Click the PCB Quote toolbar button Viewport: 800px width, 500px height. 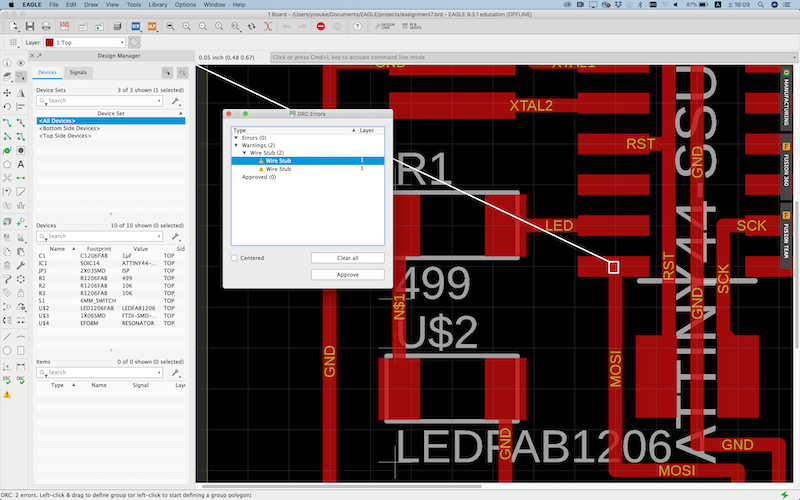point(412,27)
